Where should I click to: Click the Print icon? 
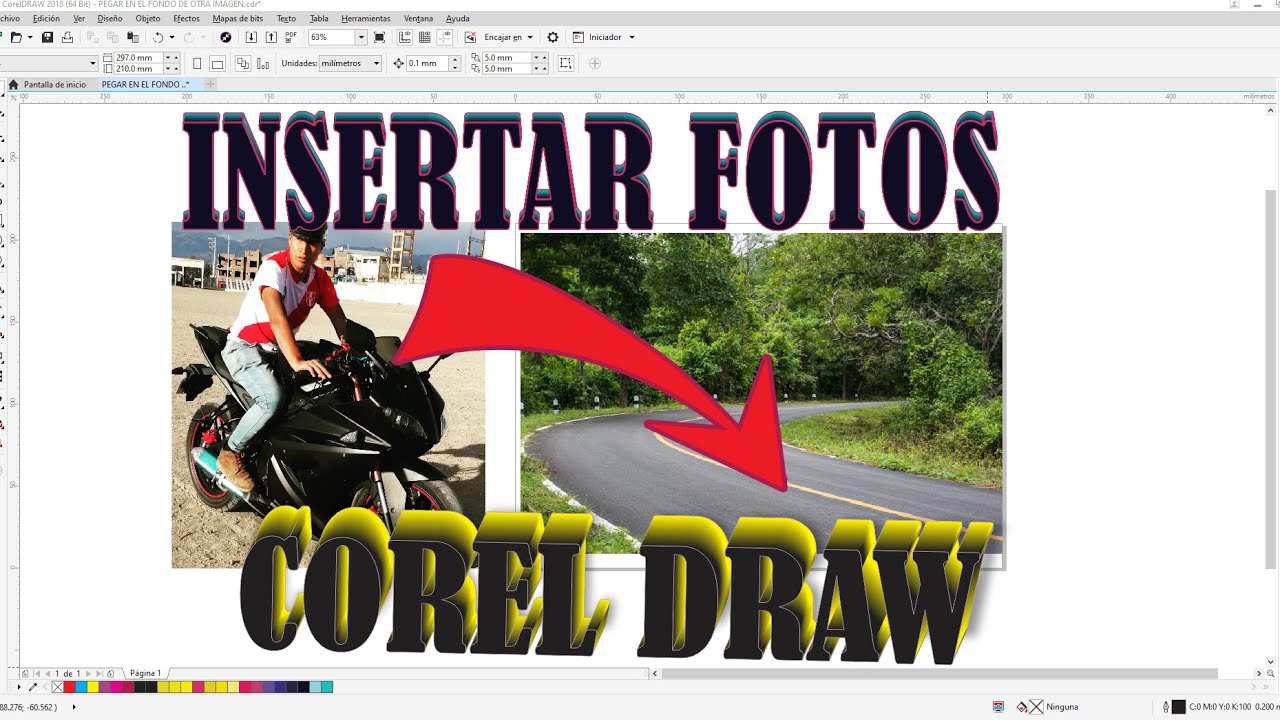pyautogui.click(x=67, y=37)
